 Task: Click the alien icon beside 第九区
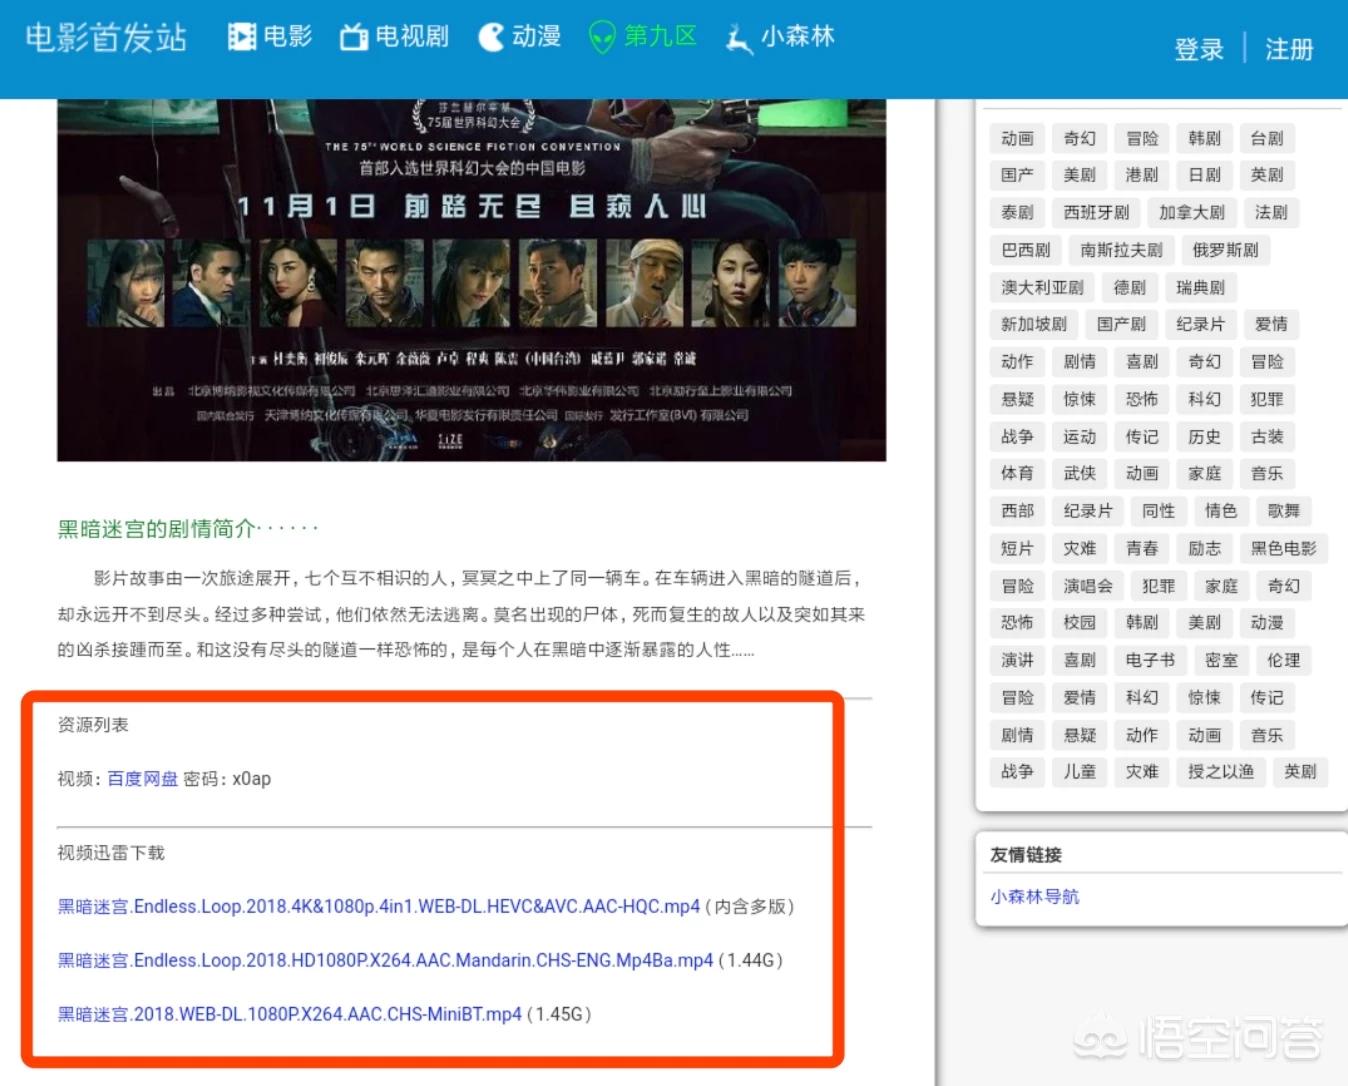point(602,37)
